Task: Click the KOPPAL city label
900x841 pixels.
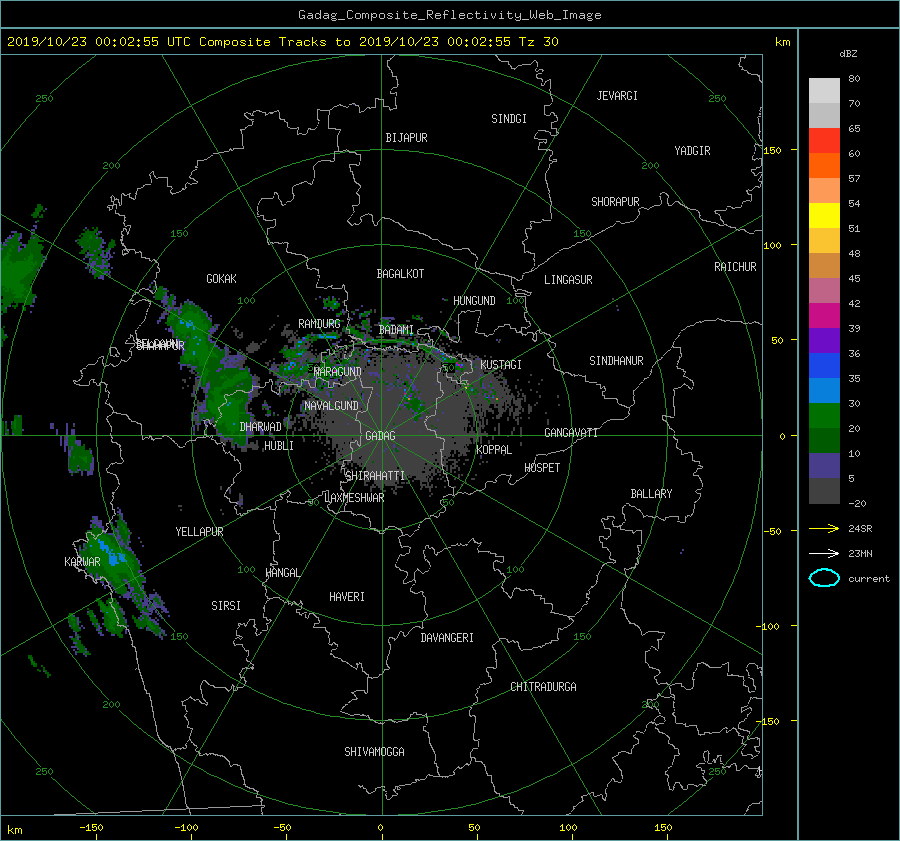Action: (494, 449)
